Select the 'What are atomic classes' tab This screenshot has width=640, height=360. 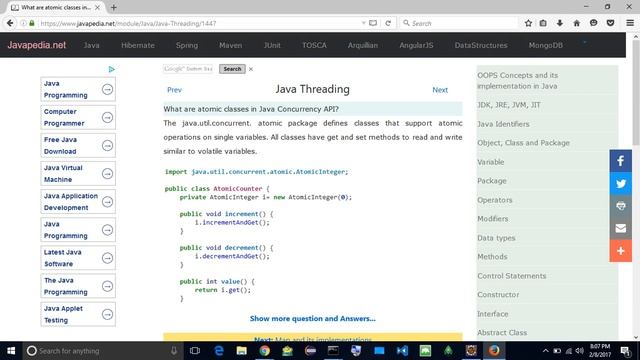(55, 7)
